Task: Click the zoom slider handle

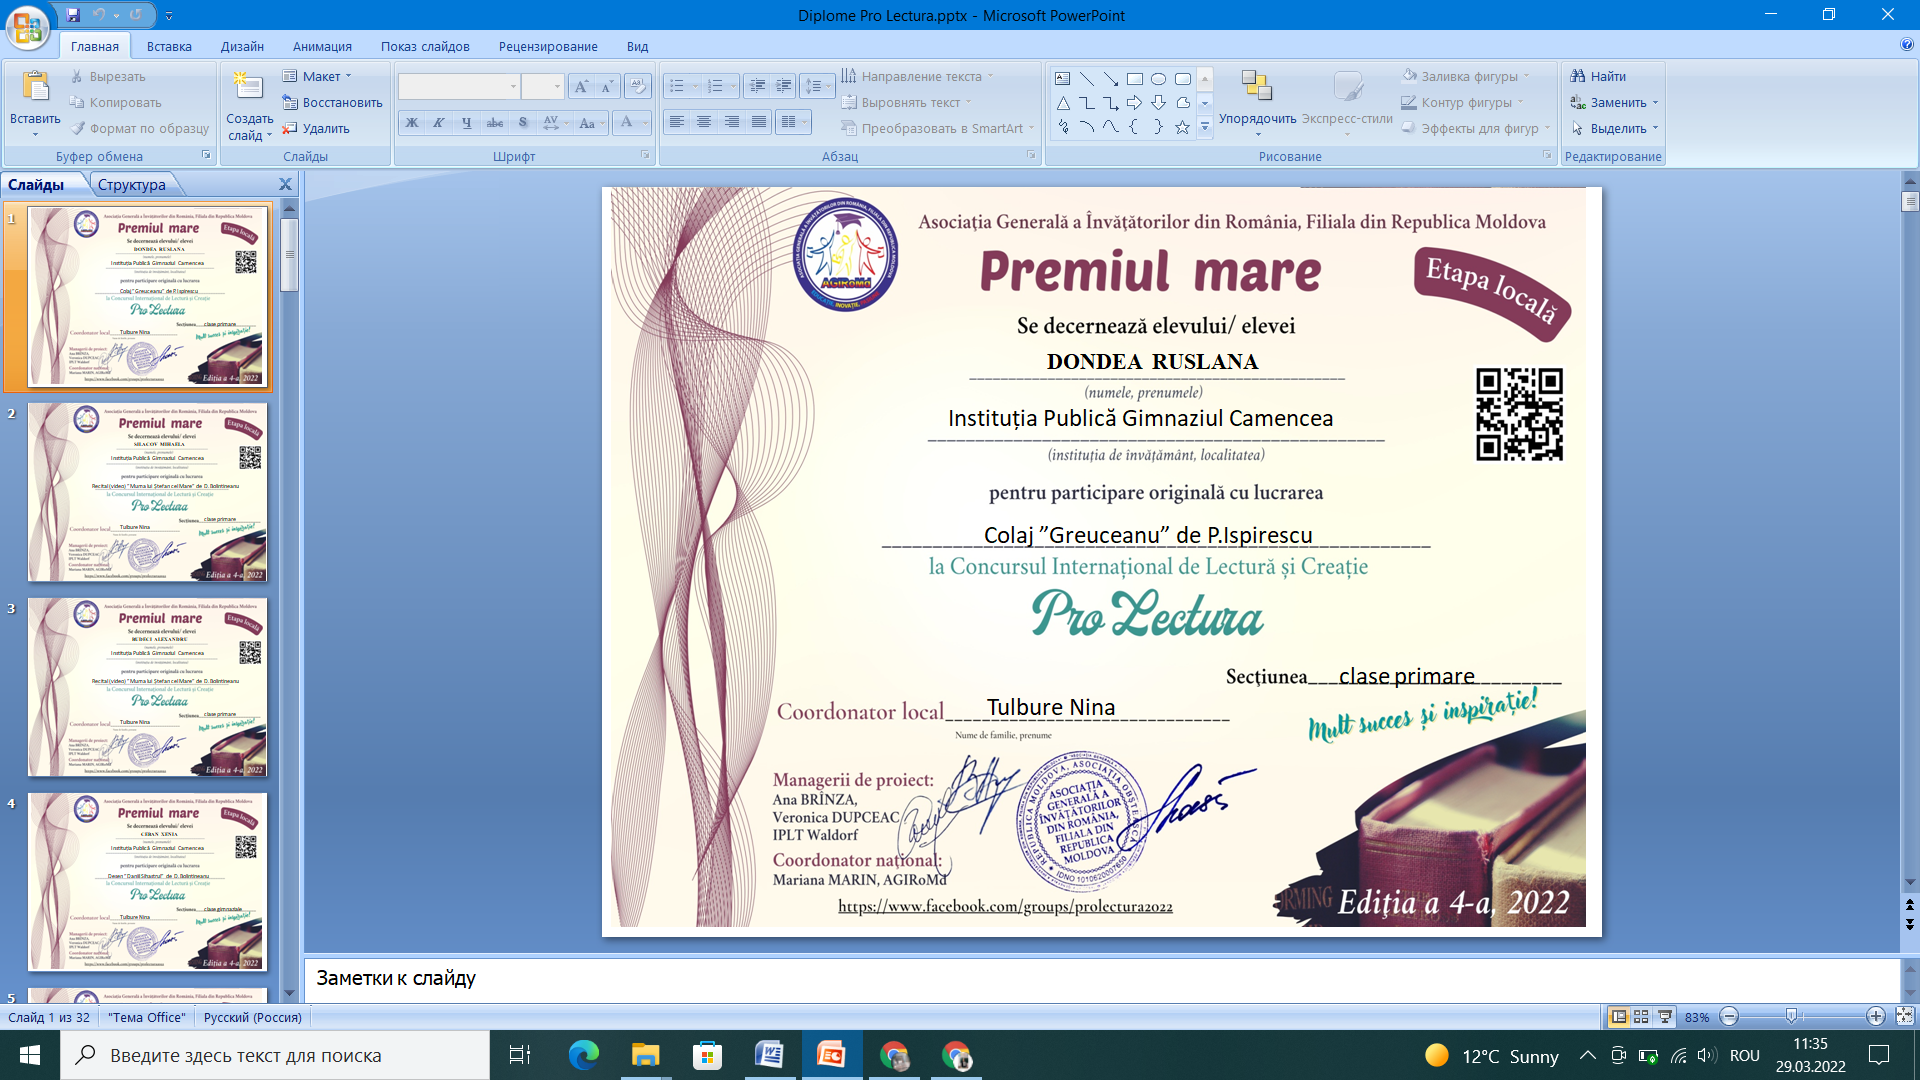Action: [x=1791, y=1016]
